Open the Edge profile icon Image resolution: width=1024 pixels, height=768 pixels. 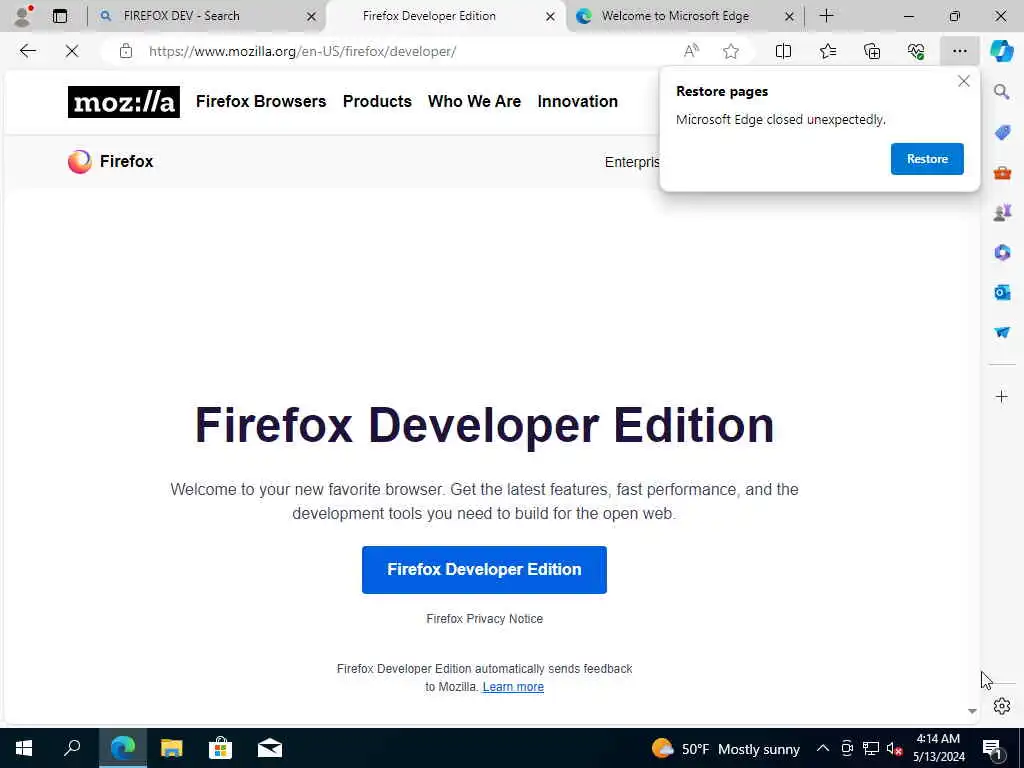(x=23, y=16)
